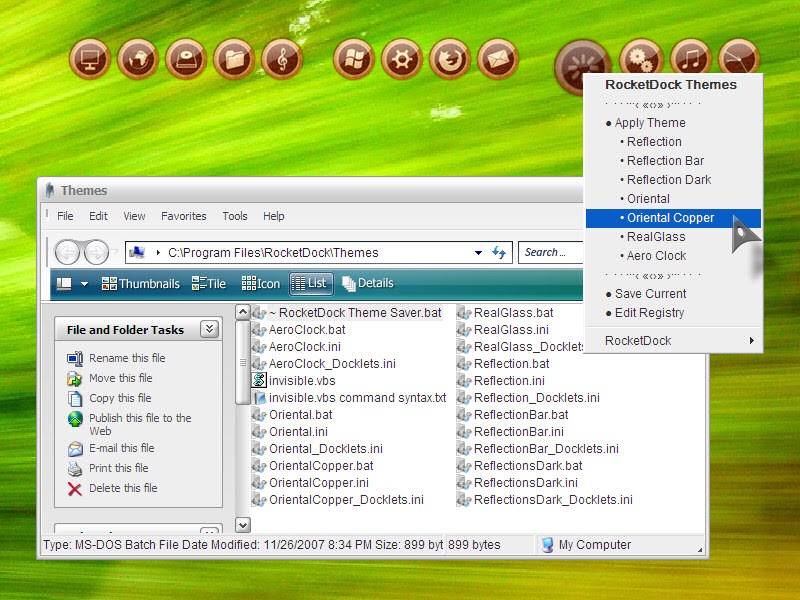Open the gear settings dock icon

point(402,59)
